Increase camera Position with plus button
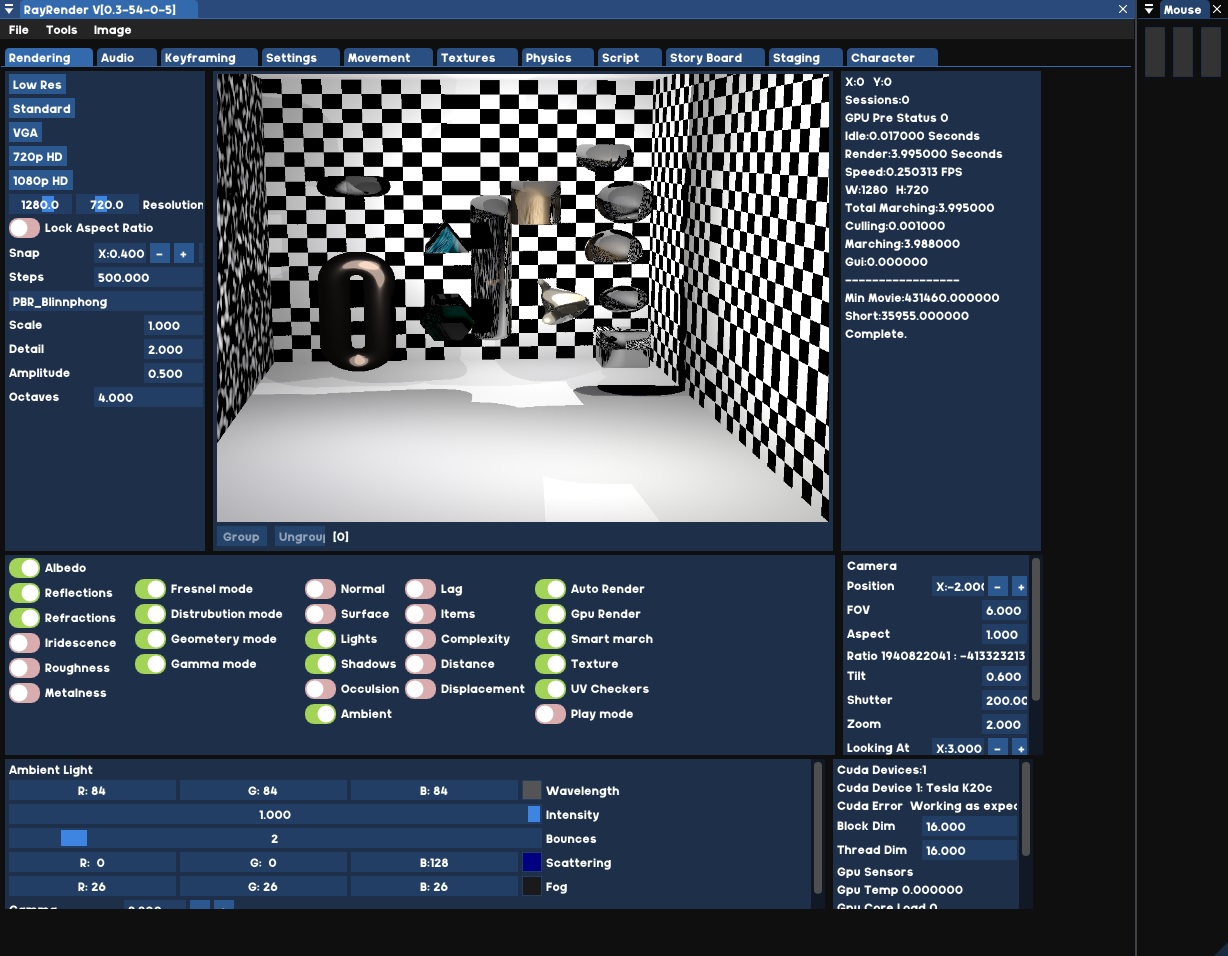This screenshot has height=956, width=1228. [1020, 587]
